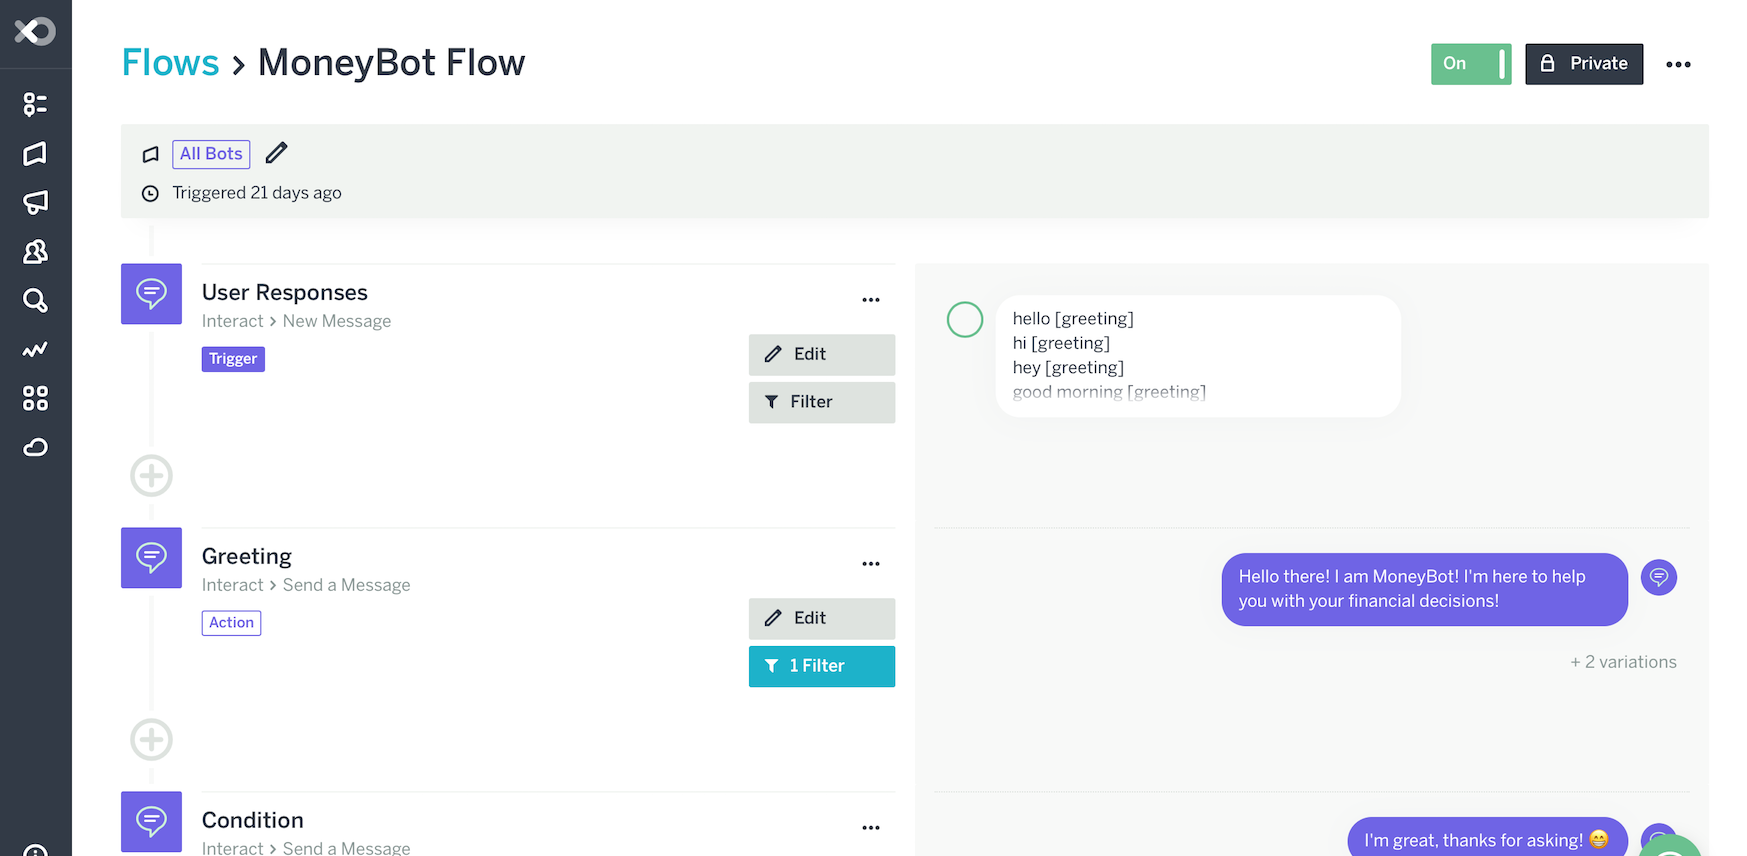Viewport: 1747px width, 856px height.
Task: Open the analytics trend icon in sidebar
Action: pos(35,349)
